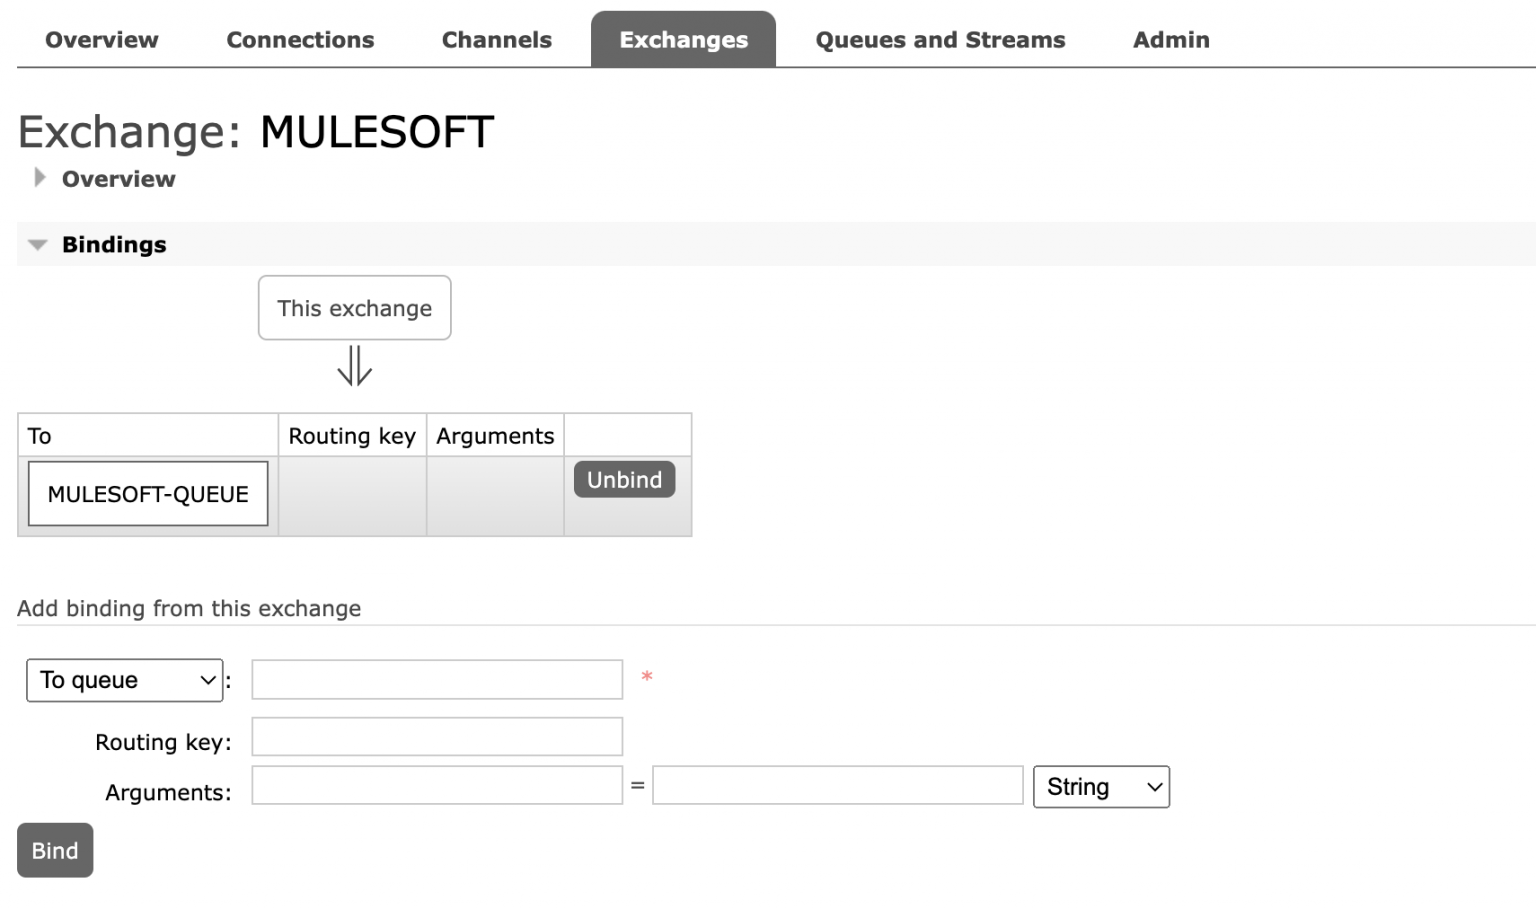Screen dimensions: 1536x909
Task: Open the To queue dropdown
Action: 124,680
